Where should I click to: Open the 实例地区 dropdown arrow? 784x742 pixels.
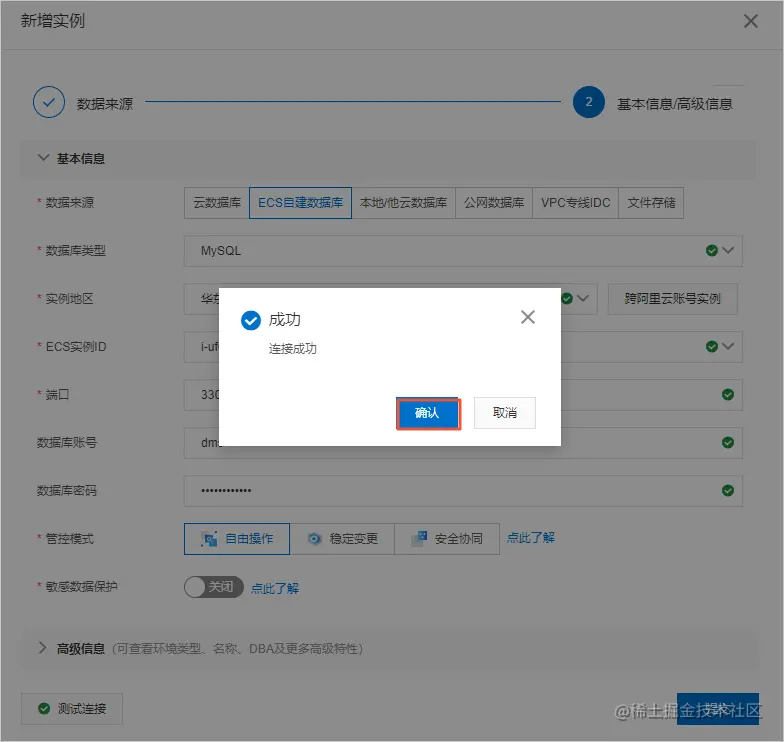[x=582, y=298]
